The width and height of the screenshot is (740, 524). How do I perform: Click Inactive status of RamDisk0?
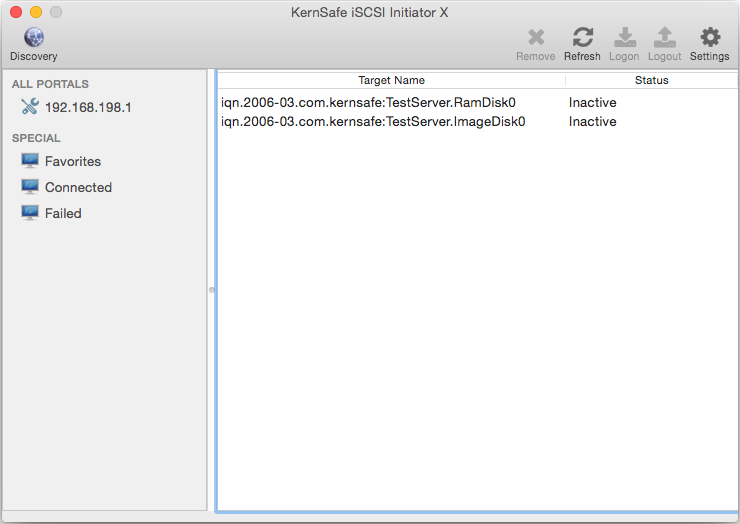click(x=593, y=102)
